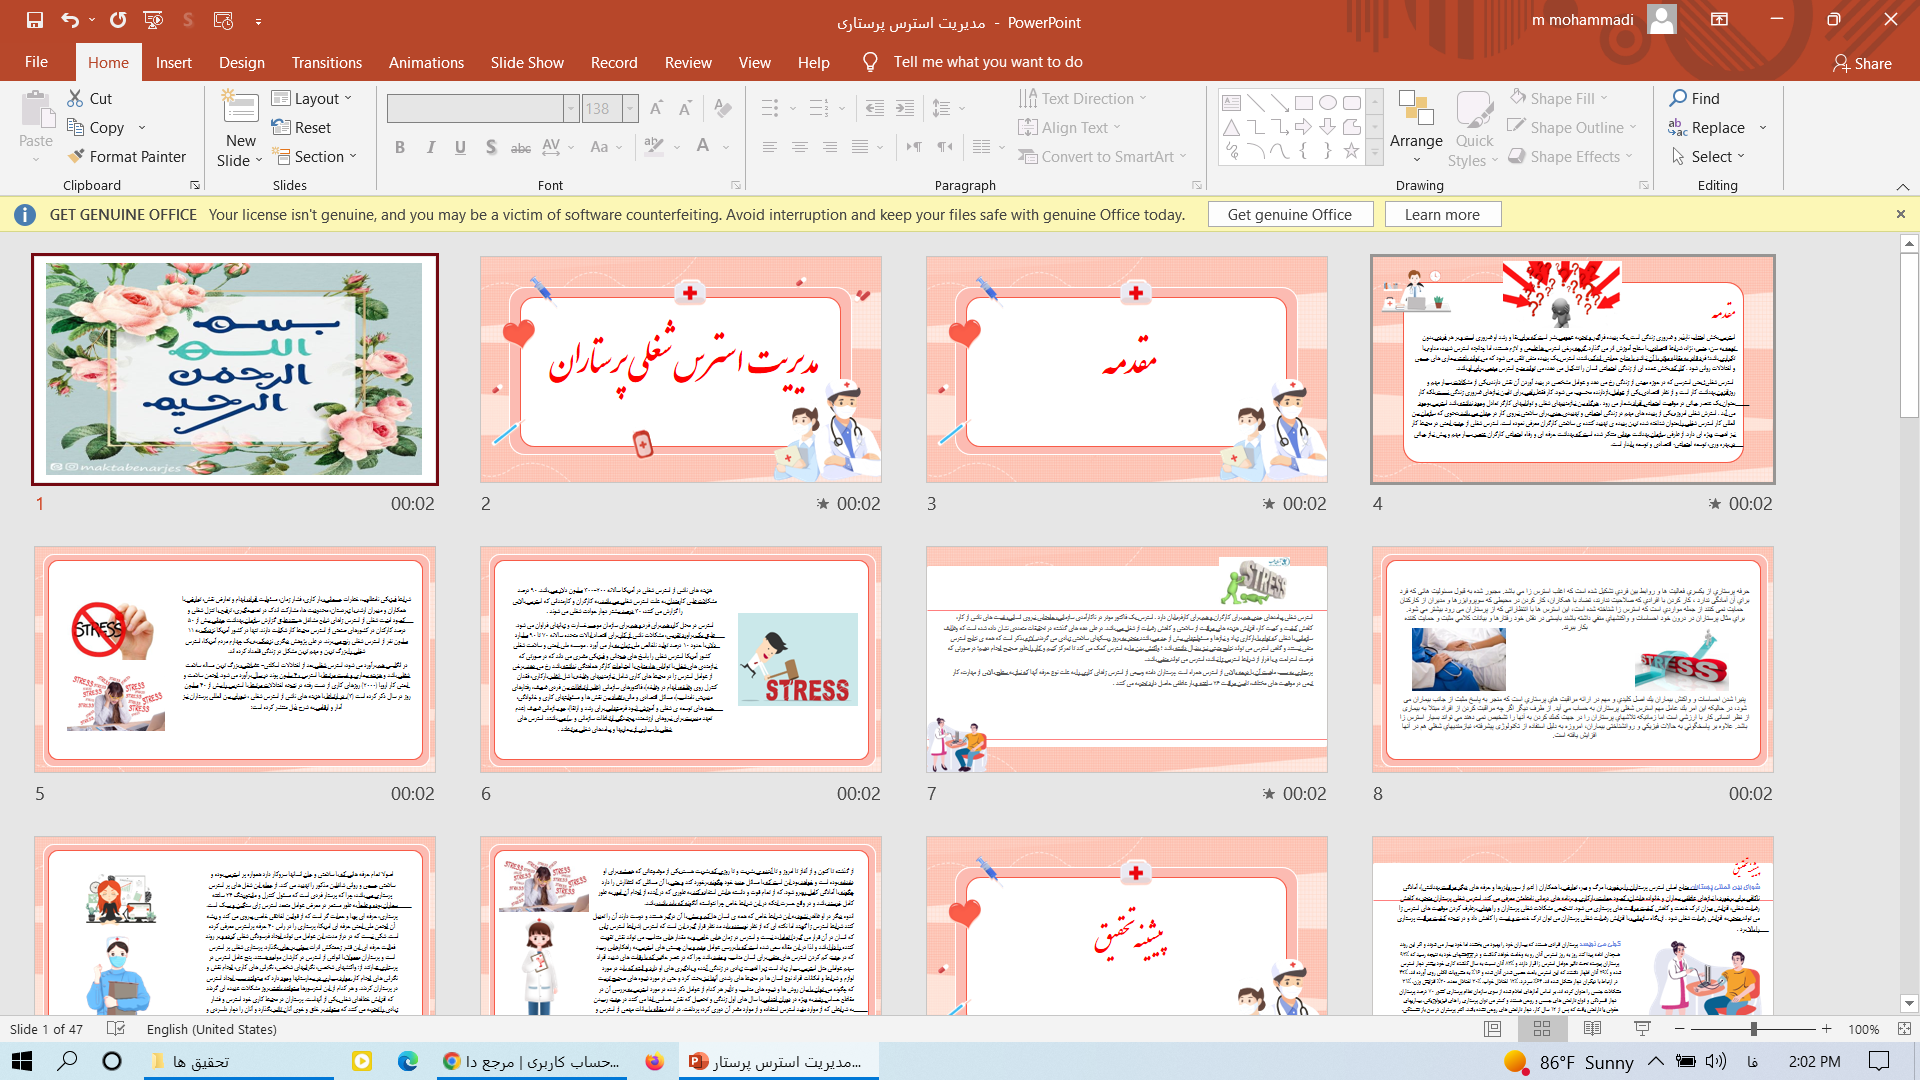
Task: Switch to Normal view in status bar
Action: point(1493,1029)
